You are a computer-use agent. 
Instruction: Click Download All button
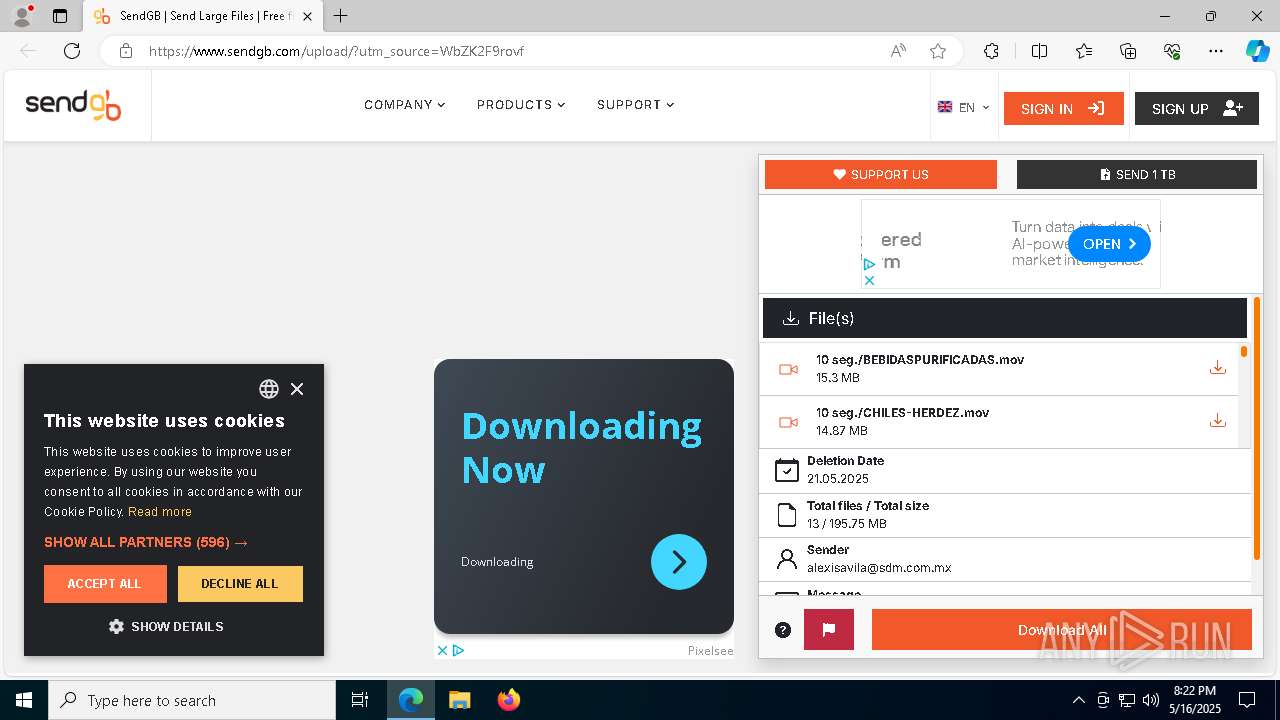tap(1062, 630)
